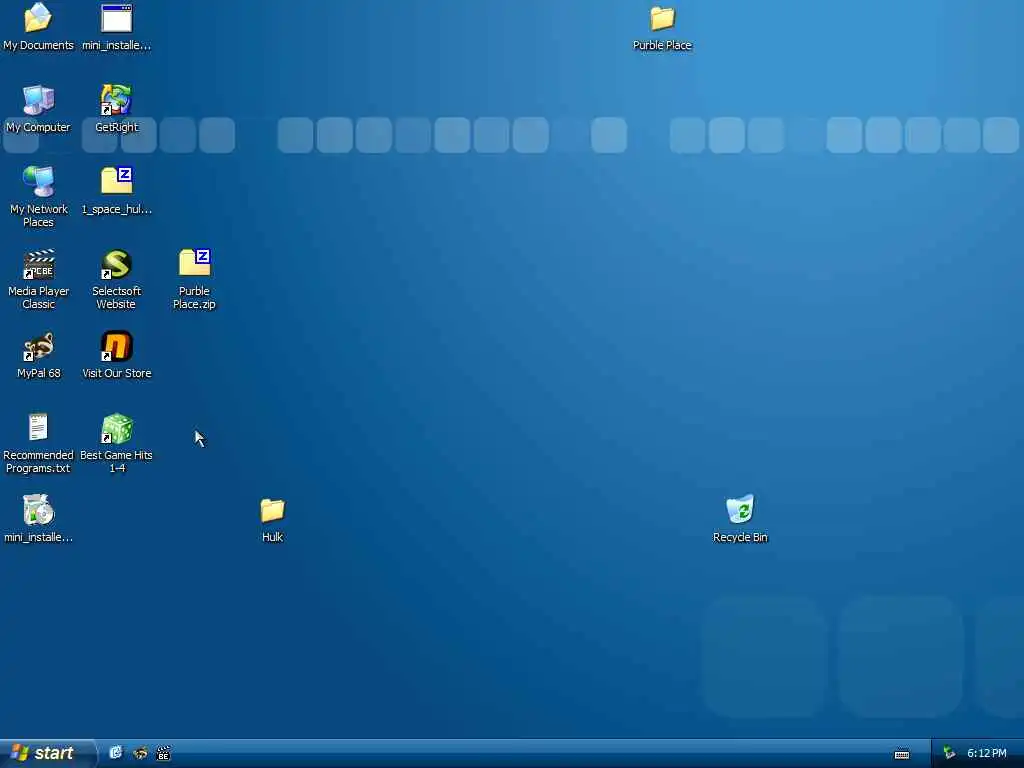Launch Best Game Hits 1-4 shortcut
Viewport: 1024px width, 768px height.
coord(116,428)
